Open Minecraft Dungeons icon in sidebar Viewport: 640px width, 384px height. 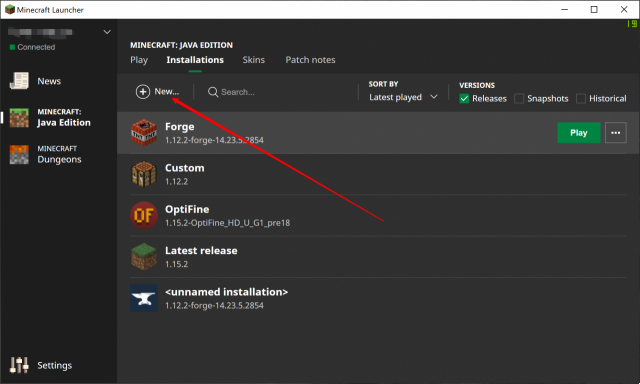[x=19, y=155]
